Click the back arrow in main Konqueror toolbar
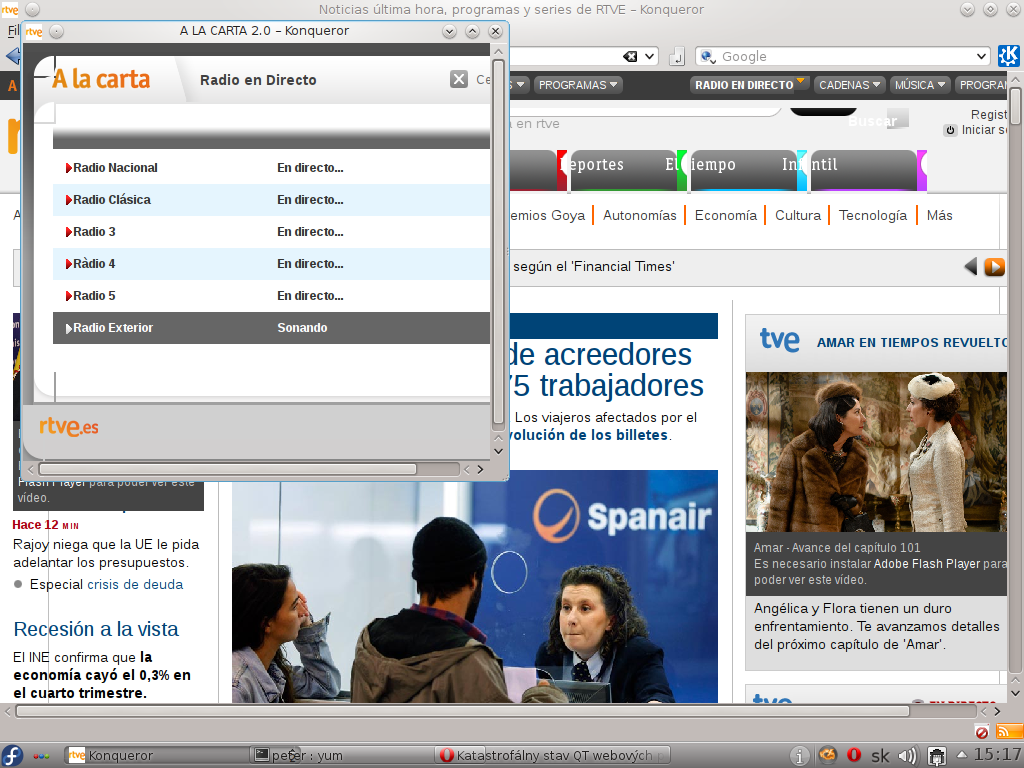1024x768 pixels. [x=12, y=56]
